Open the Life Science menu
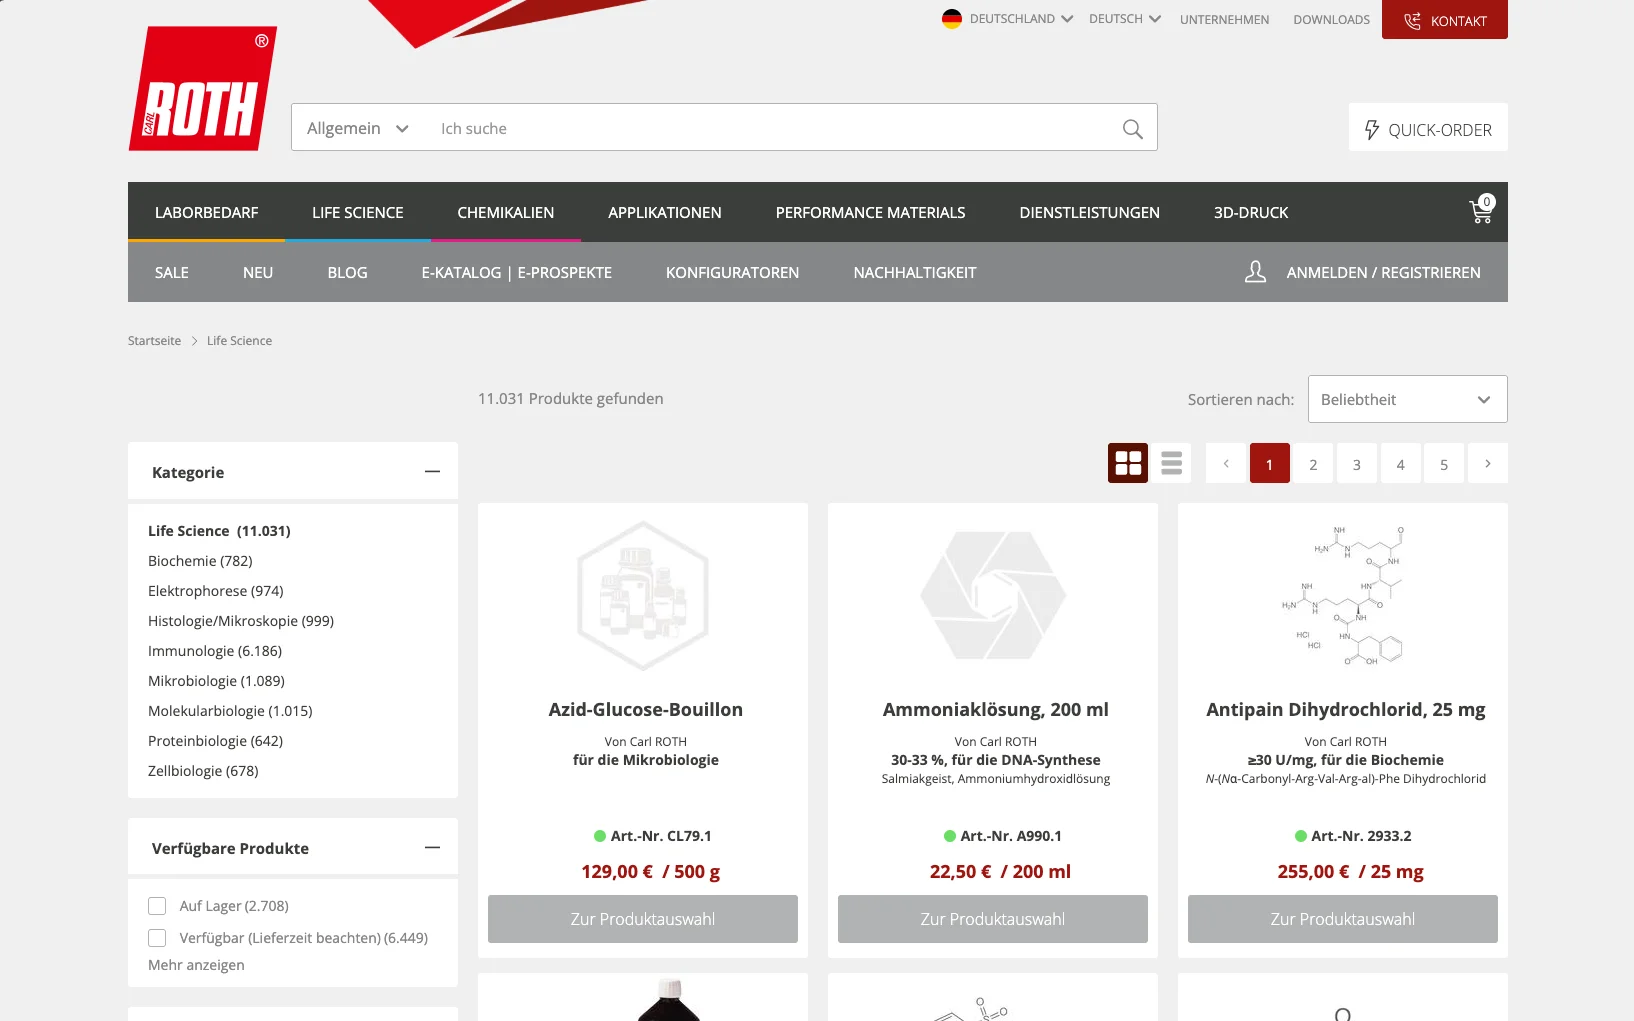Viewport: 1634px width, 1021px height. (x=358, y=212)
